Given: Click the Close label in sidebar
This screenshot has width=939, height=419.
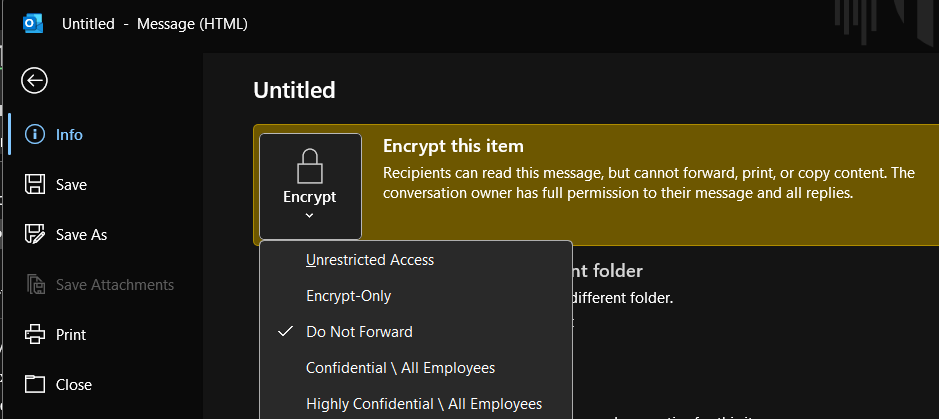Looking at the screenshot, I should pos(74,384).
